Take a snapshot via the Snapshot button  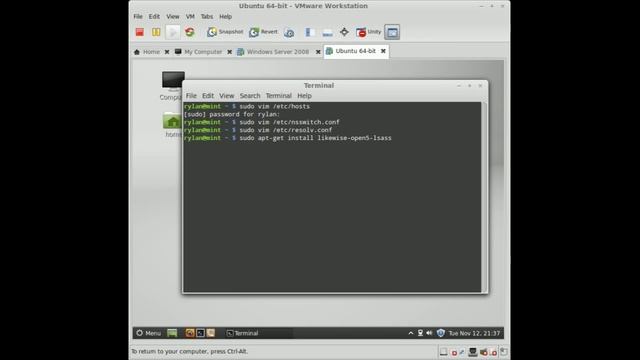coord(225,32)
